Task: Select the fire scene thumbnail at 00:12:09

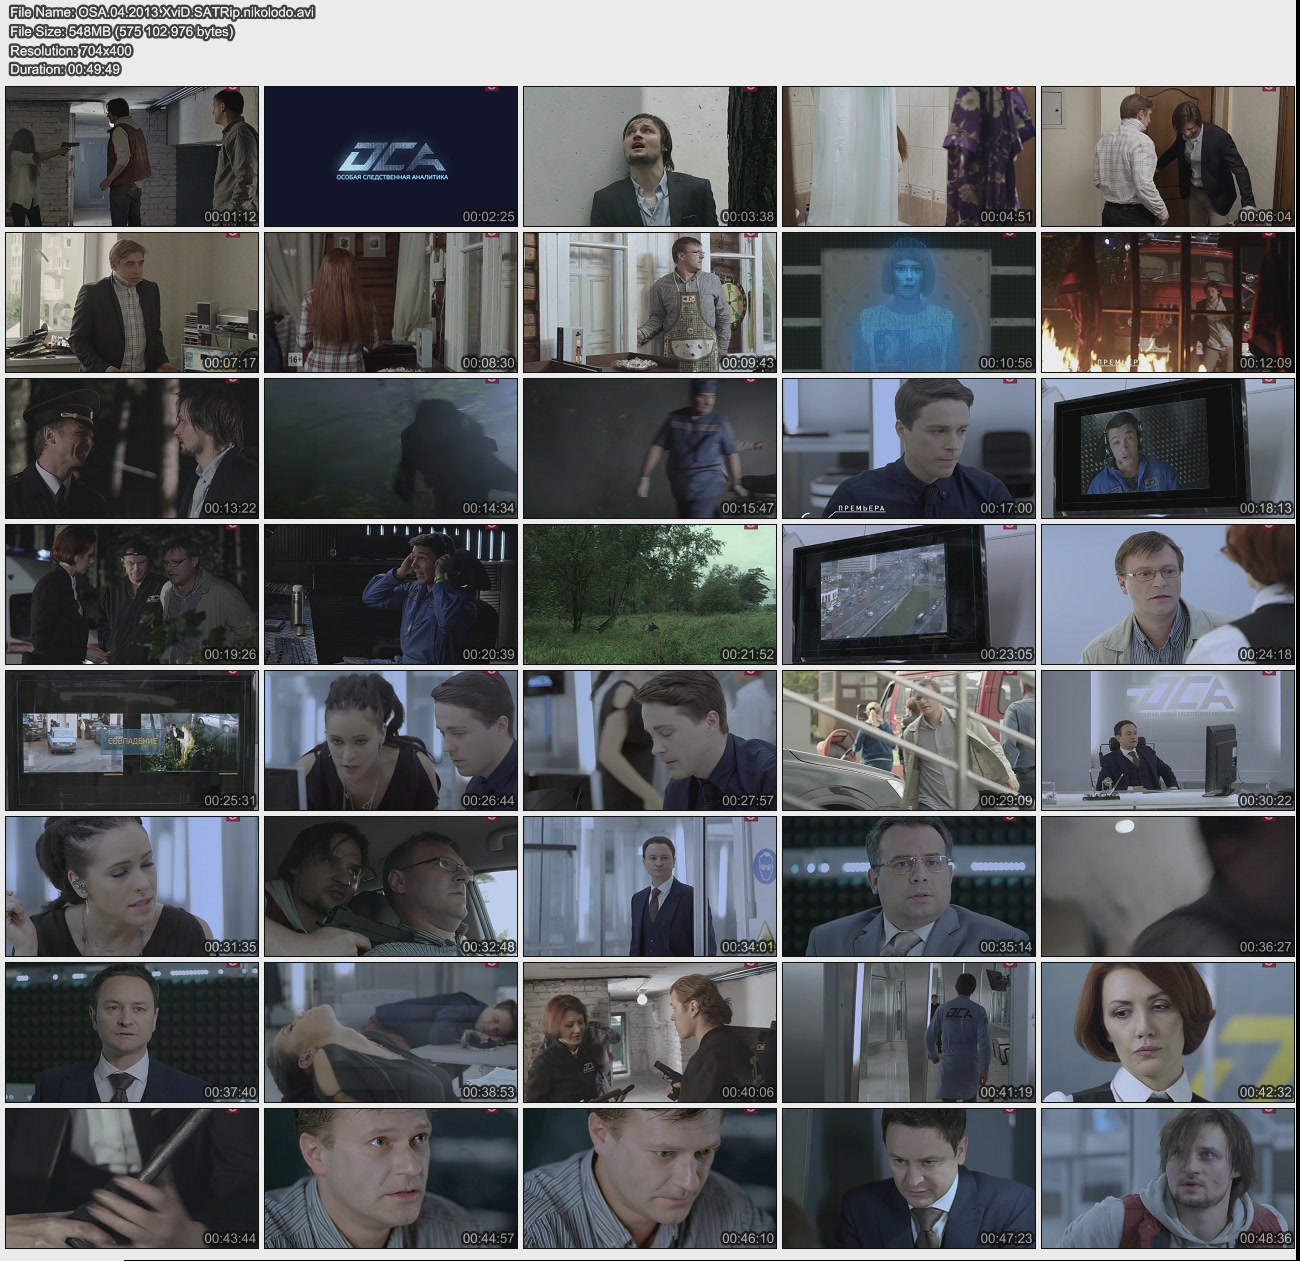Action: click(1167, 302)
